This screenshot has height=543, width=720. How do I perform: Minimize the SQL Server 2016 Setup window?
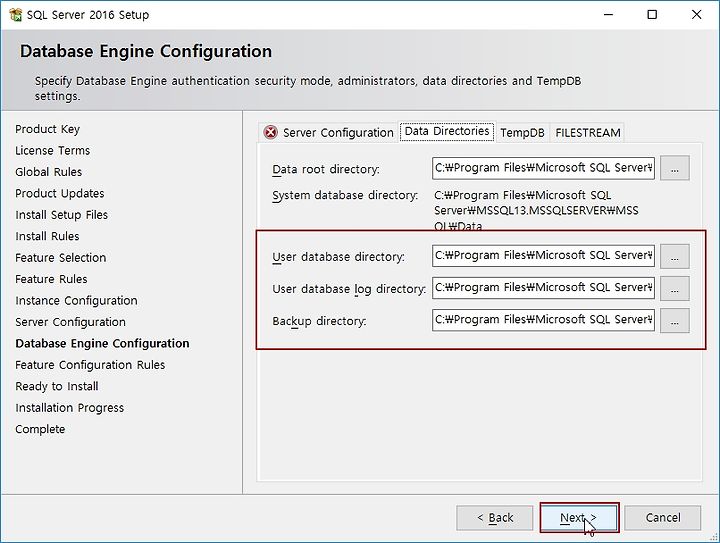pyautogui.click(x=608, y=15)
